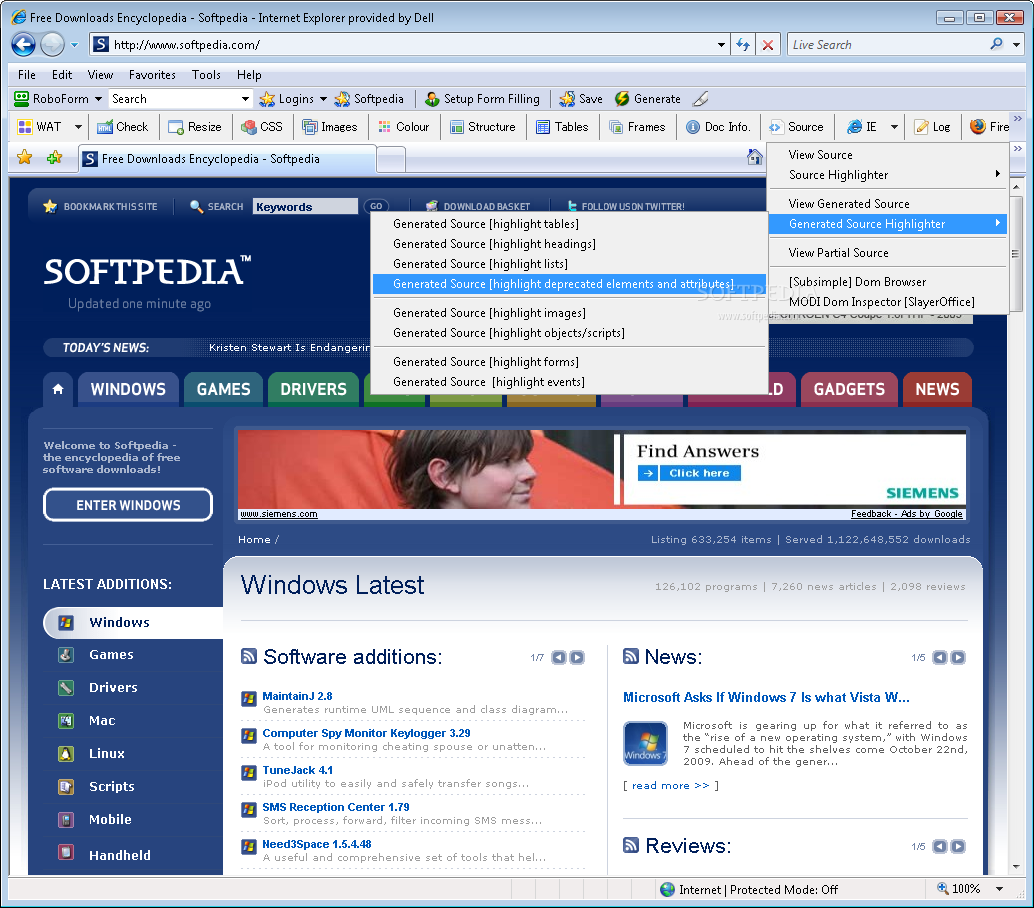Switch to the DRIVERS tab
The image size is (1034, 908).
313,389
